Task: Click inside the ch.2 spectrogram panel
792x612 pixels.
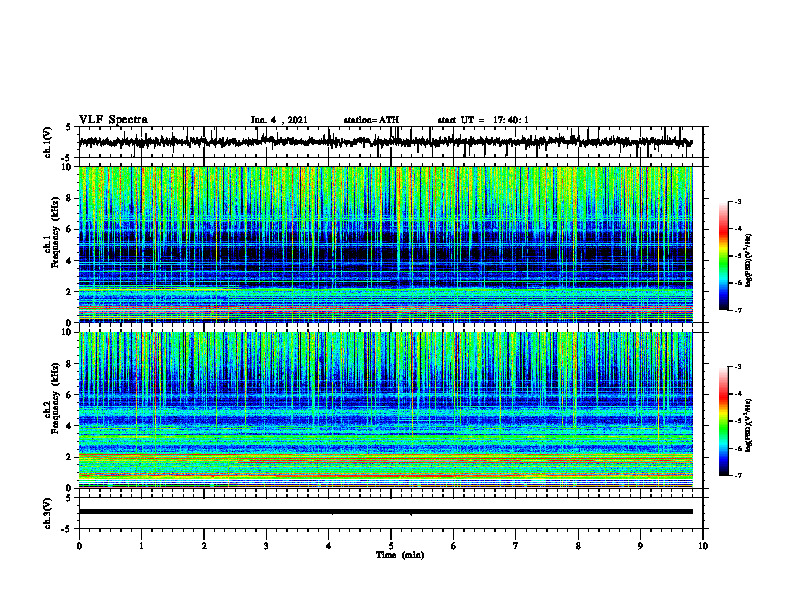Action: coord(385,410)
